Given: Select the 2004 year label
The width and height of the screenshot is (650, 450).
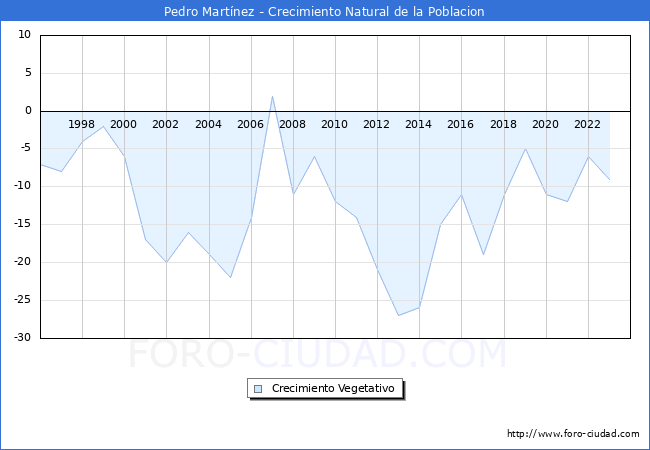Looking at the screenshot, I should click(209, 124).
